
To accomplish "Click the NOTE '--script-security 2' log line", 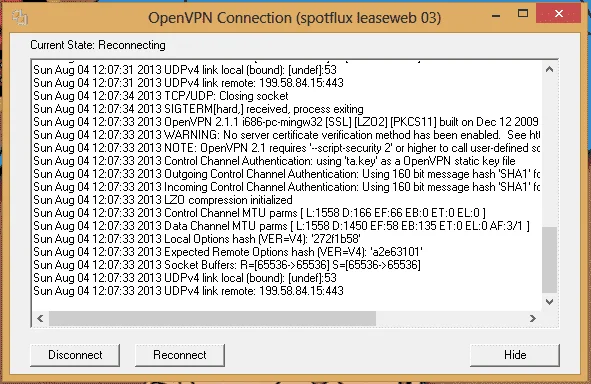I will point(286,148).
